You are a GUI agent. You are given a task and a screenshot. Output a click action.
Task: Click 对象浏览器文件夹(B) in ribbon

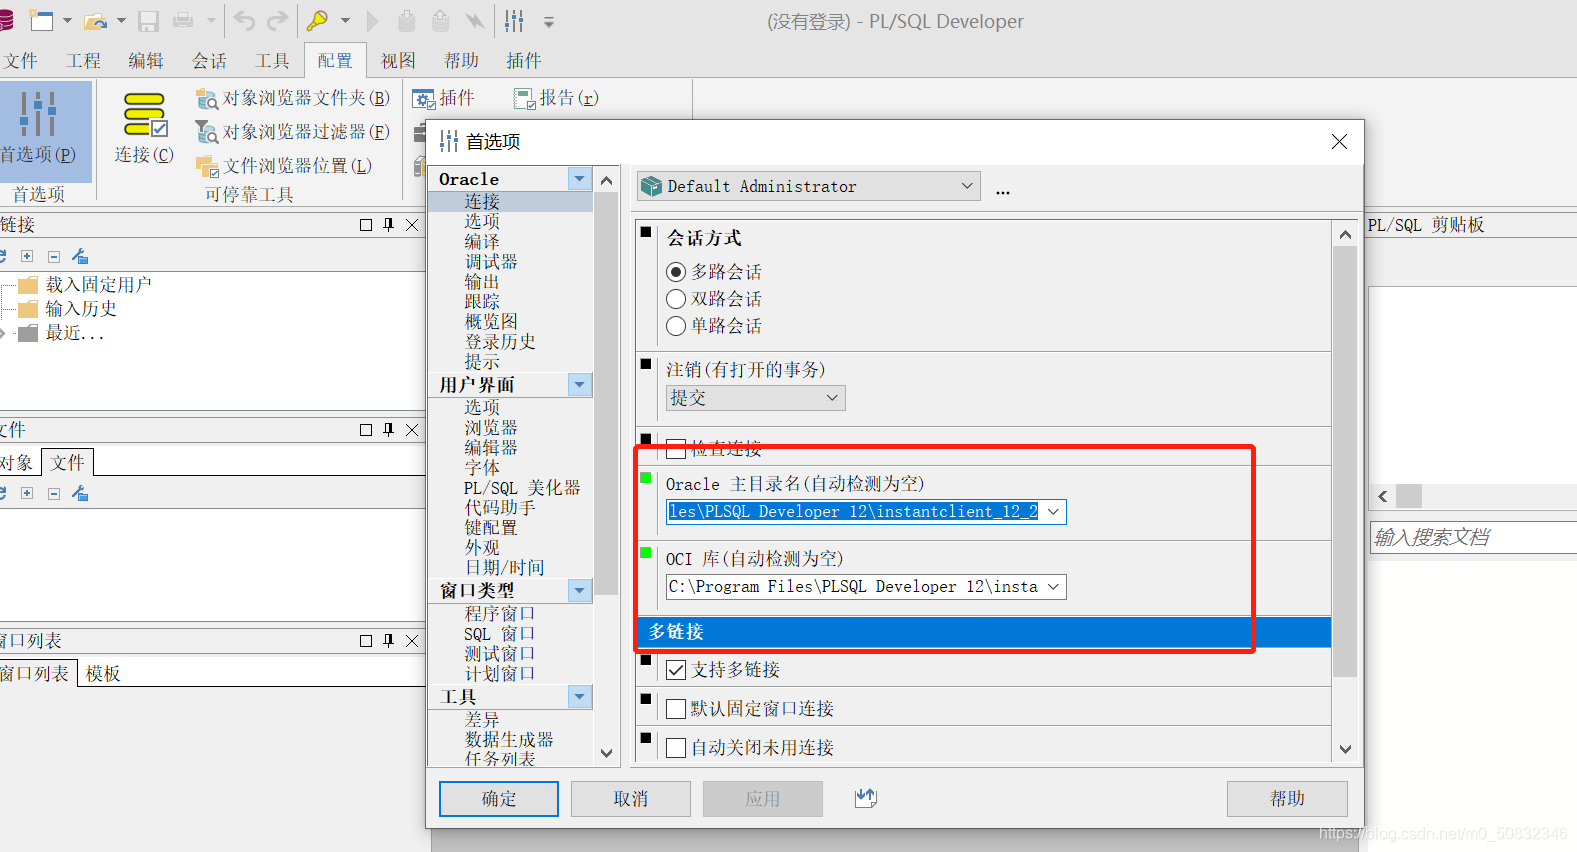(x=293, y=98)
